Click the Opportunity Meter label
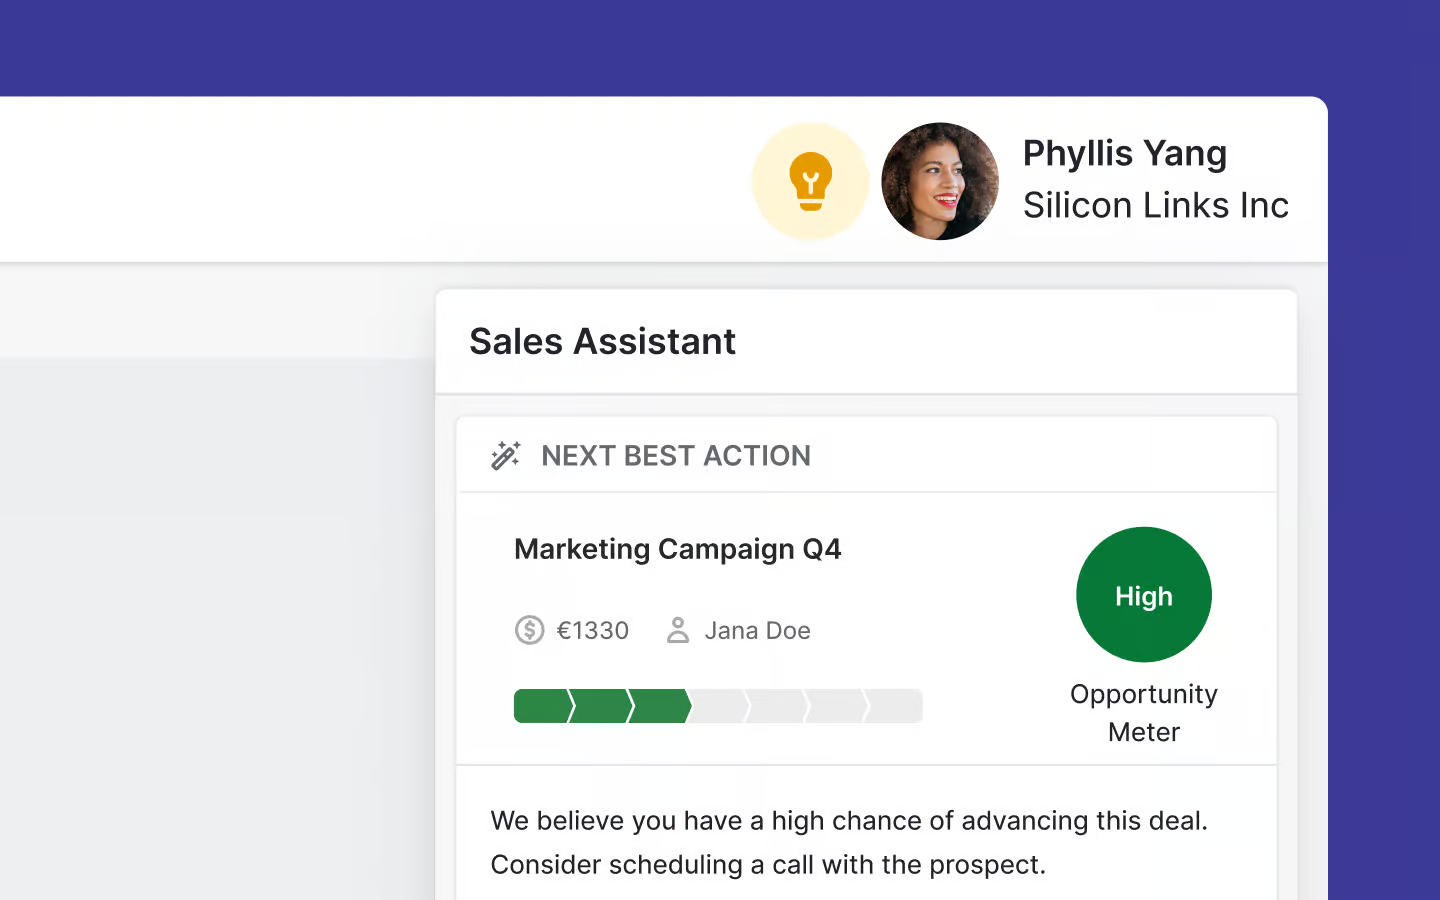The width and height of the screenshot is (1440, 900). coord(1143,713)
